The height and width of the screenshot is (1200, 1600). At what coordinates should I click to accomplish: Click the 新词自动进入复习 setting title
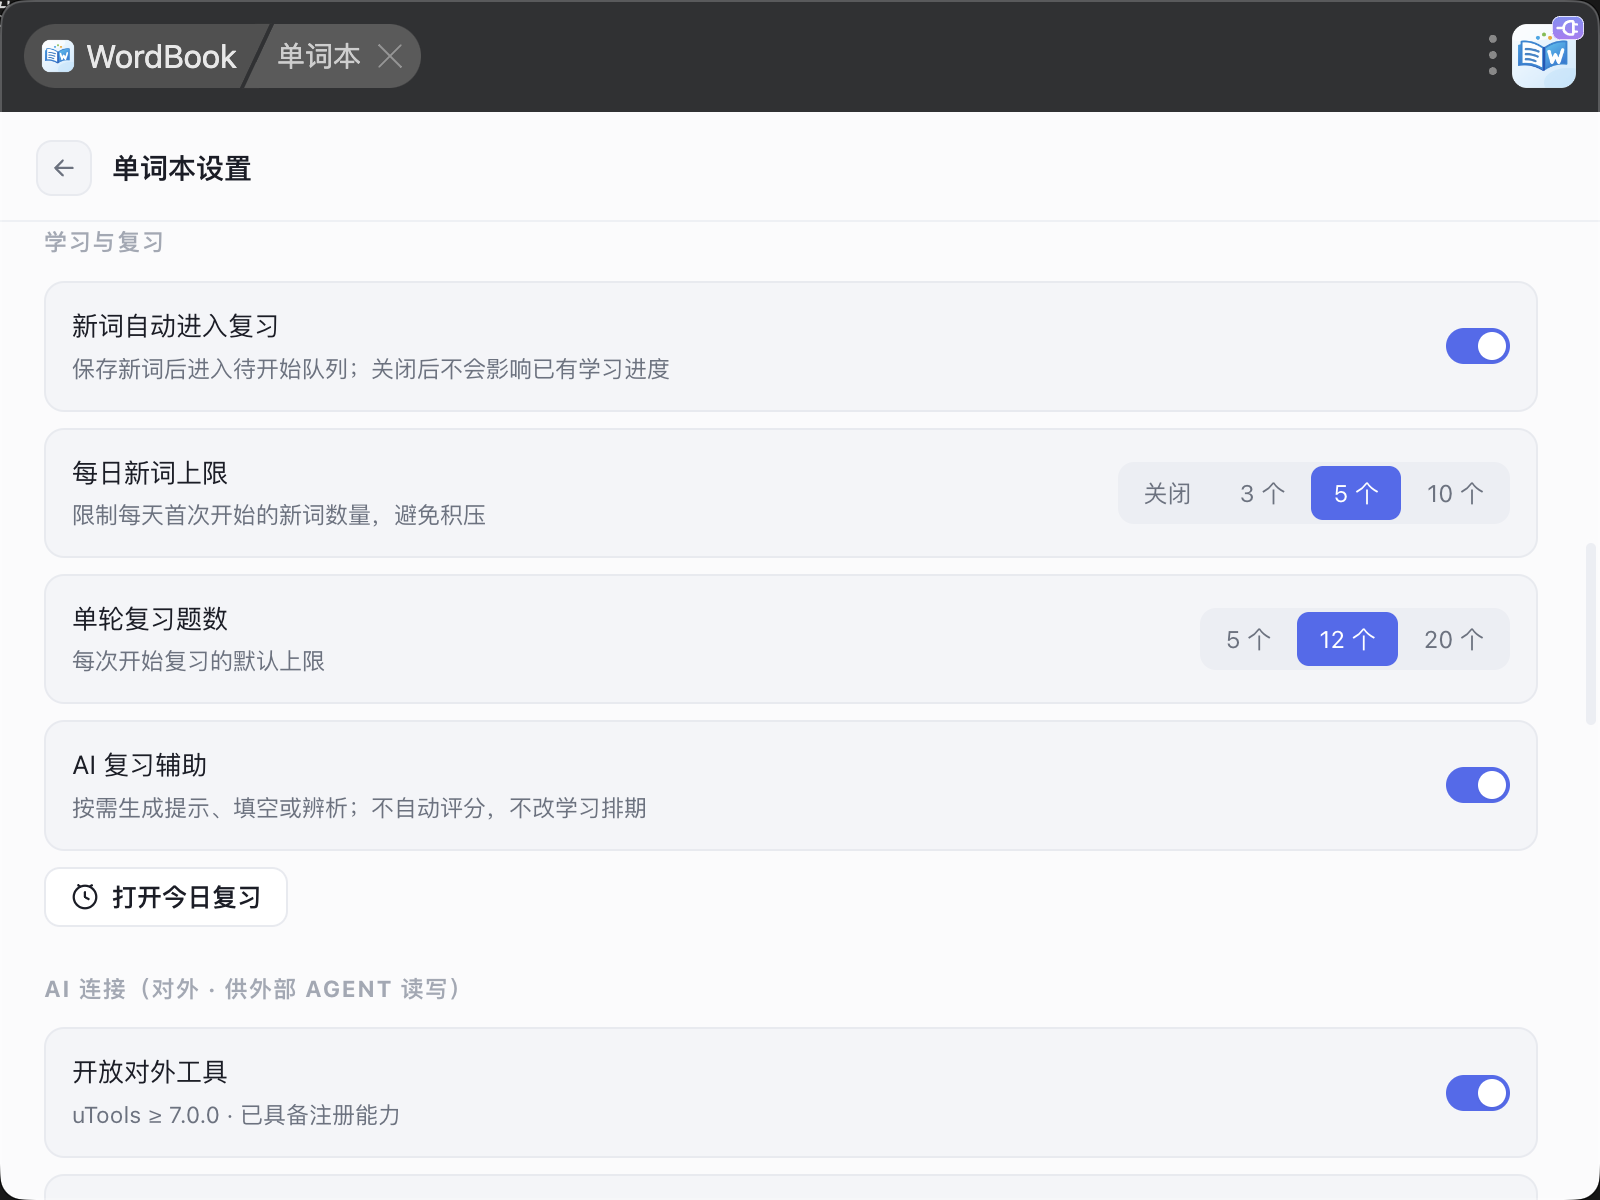click(x=175, y=326)
